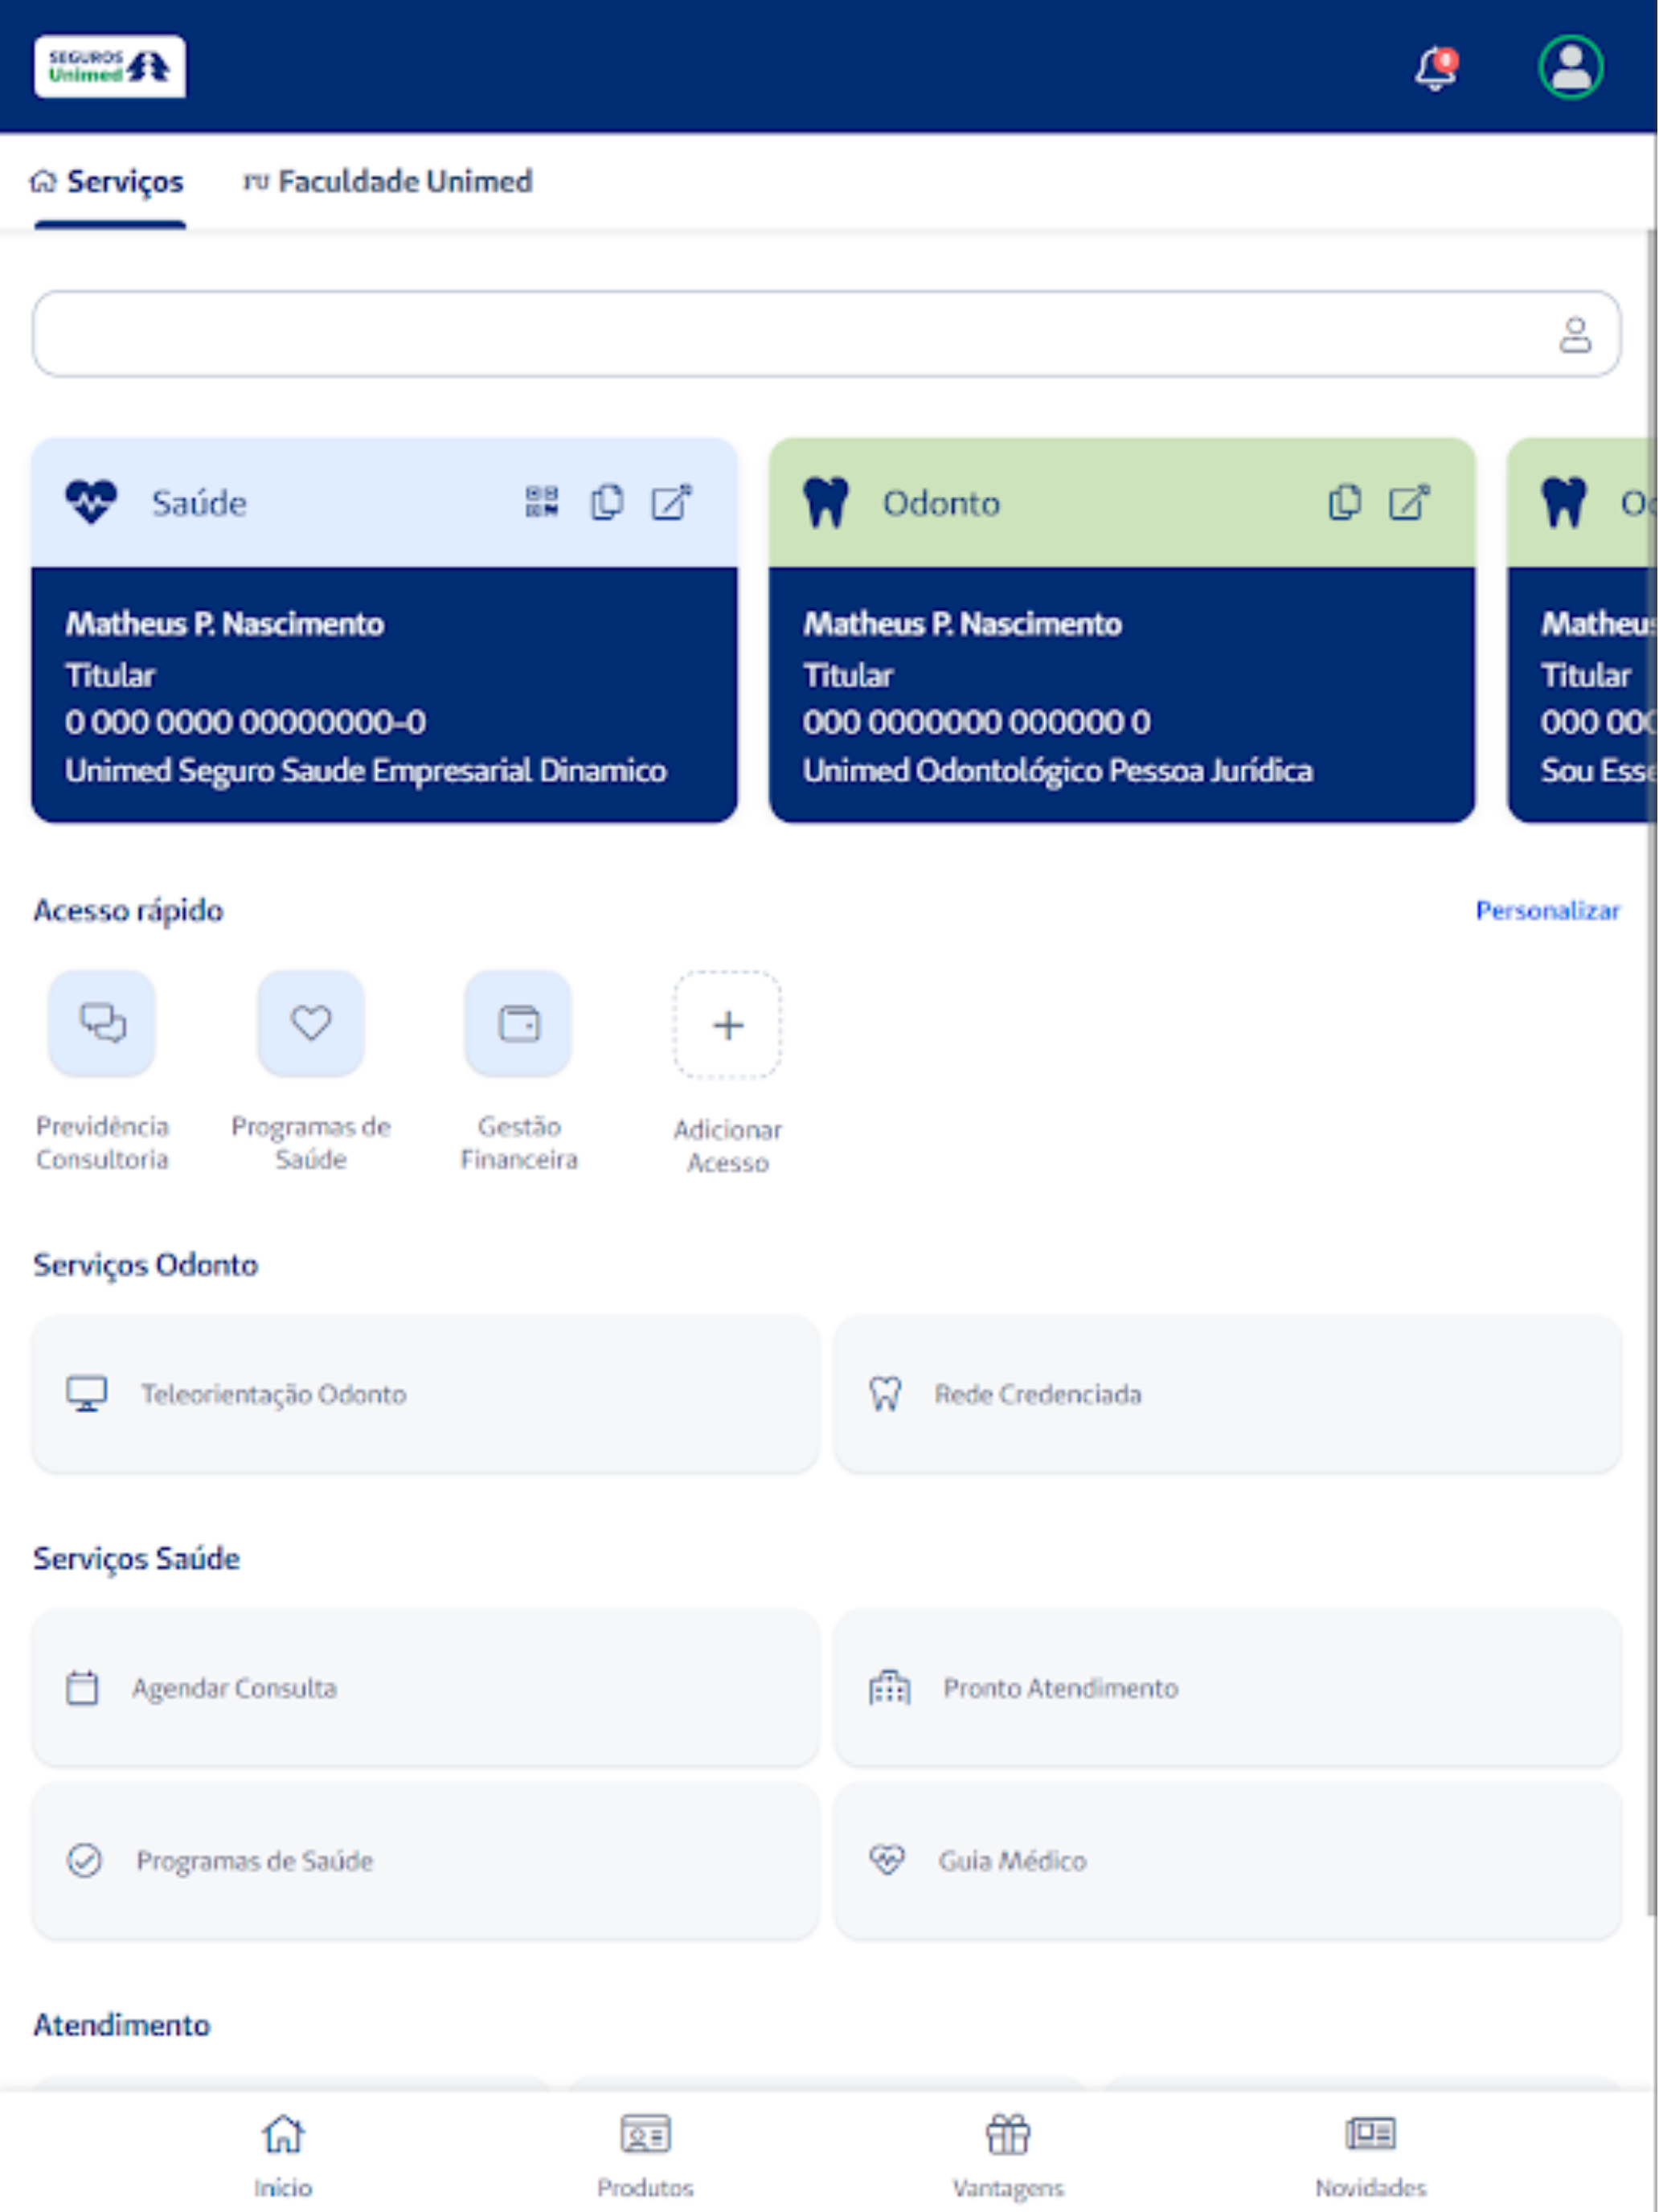Image resolution: width=1659 pixels, height=2212 pixels.
Task: Click the Seguros Unimed logo
Action: (x=110, y=67)
